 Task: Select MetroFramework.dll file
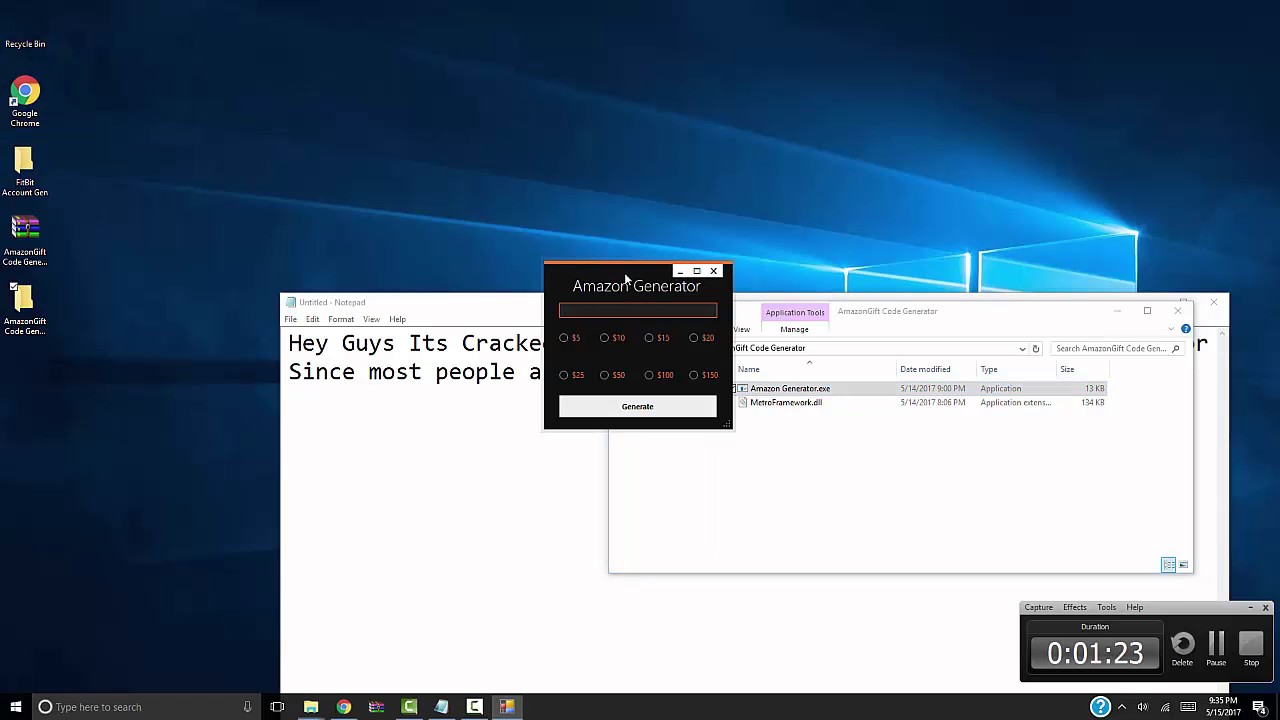(786, 402)
